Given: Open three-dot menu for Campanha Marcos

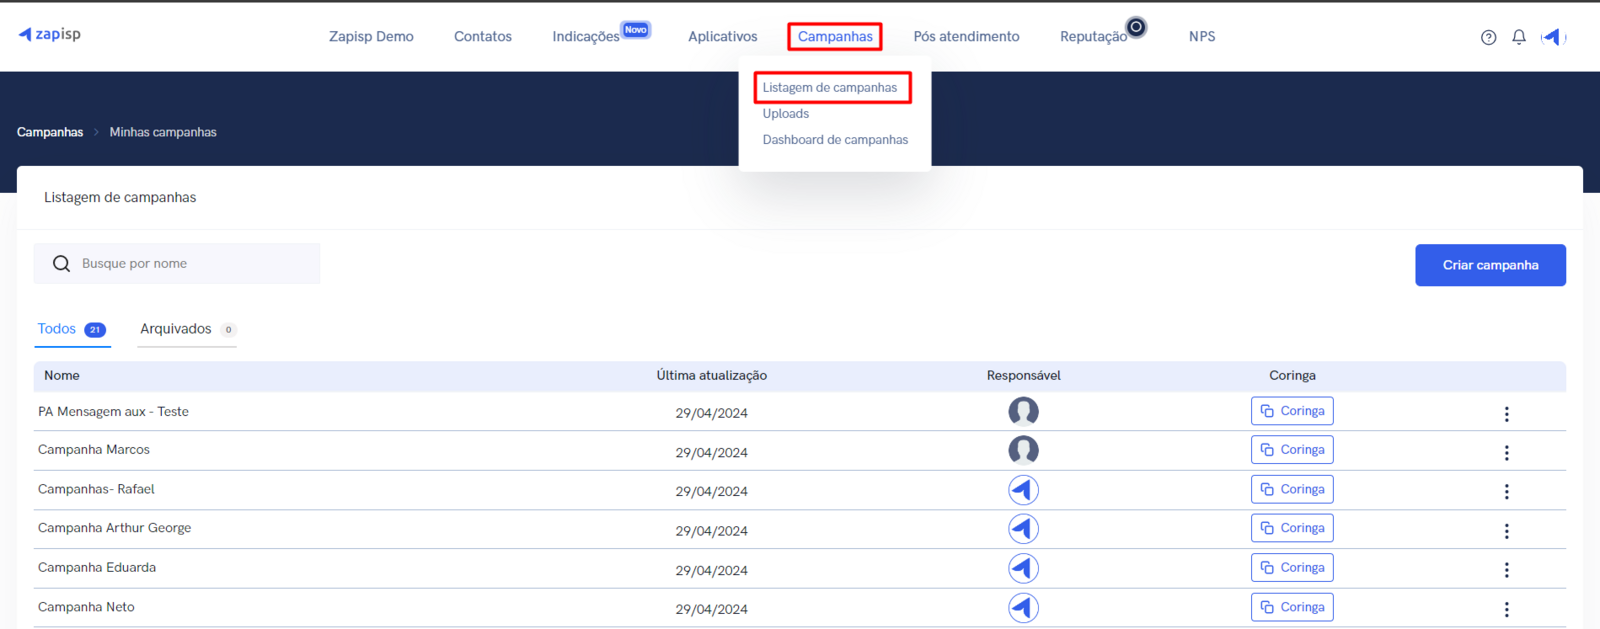Looking at the screenshot, I should click(1506, 453).
